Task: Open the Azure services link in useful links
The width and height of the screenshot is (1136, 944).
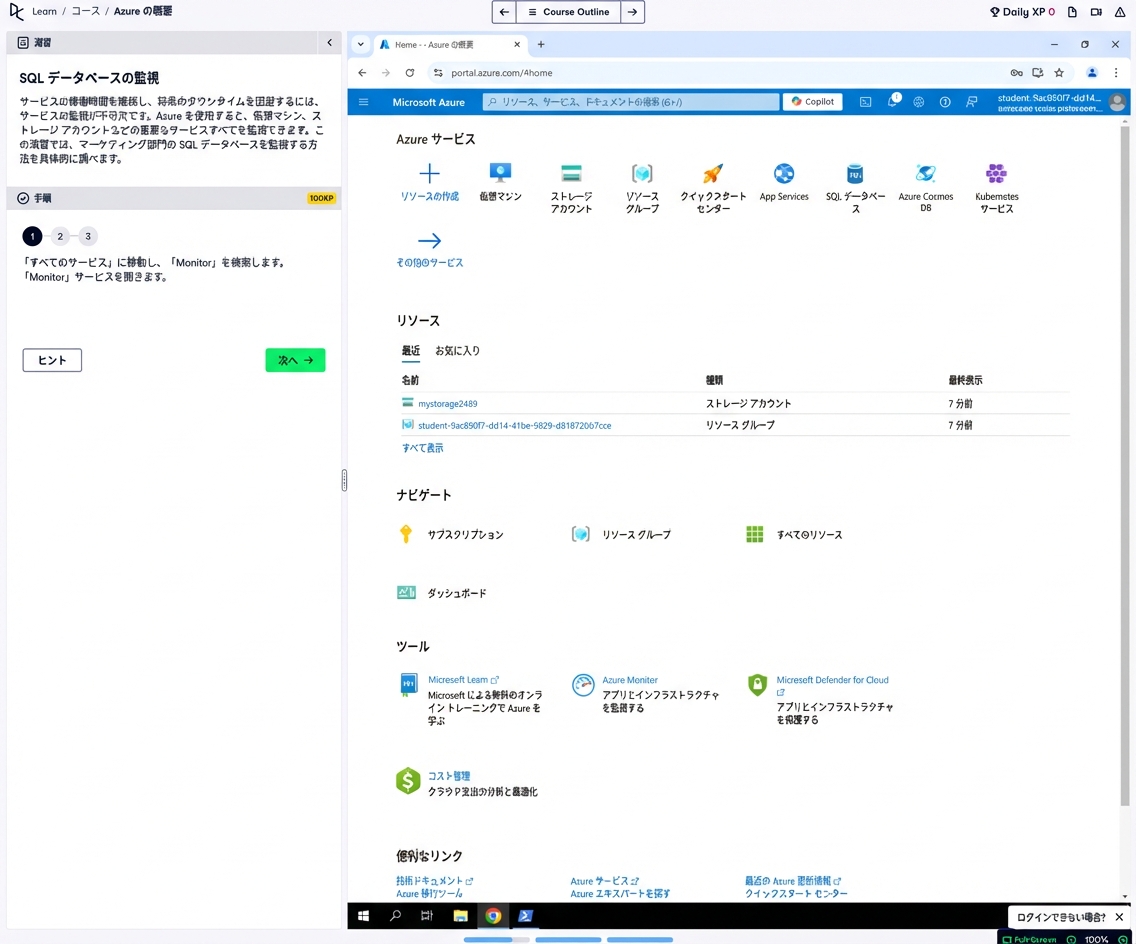Action: [604, 881]
